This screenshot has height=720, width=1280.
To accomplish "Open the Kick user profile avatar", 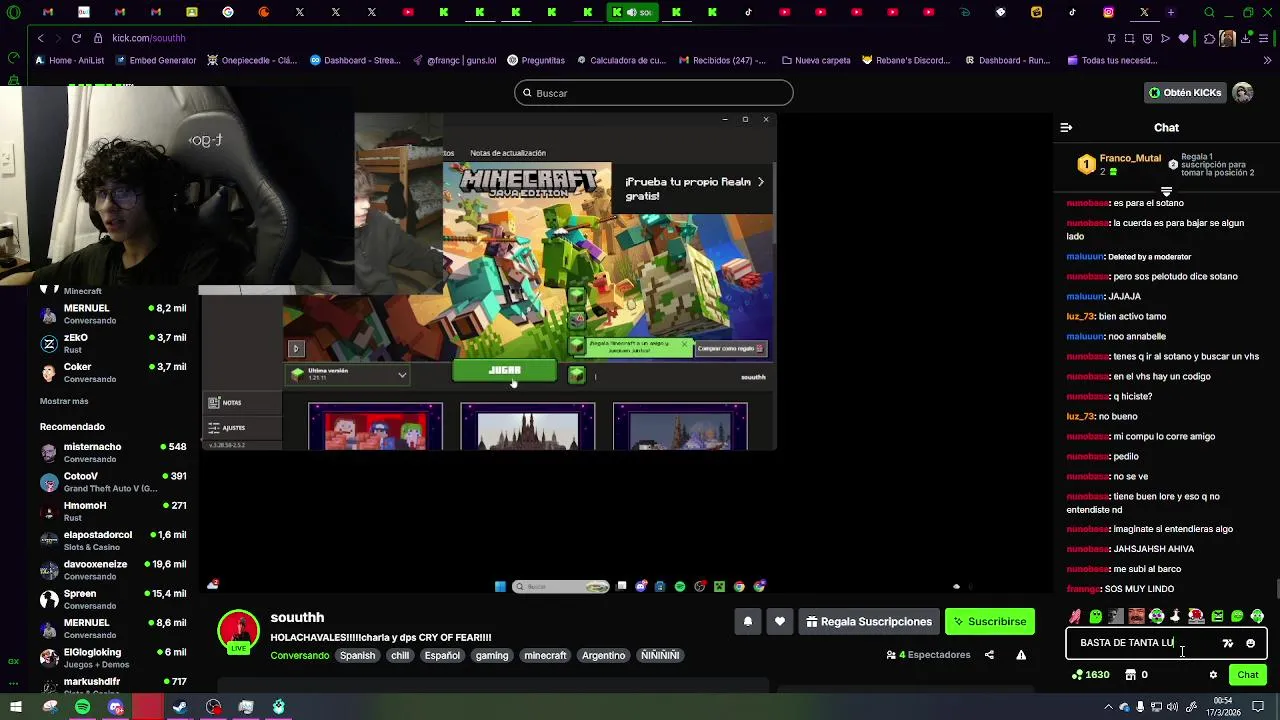I will click(x=1243, y=92).
